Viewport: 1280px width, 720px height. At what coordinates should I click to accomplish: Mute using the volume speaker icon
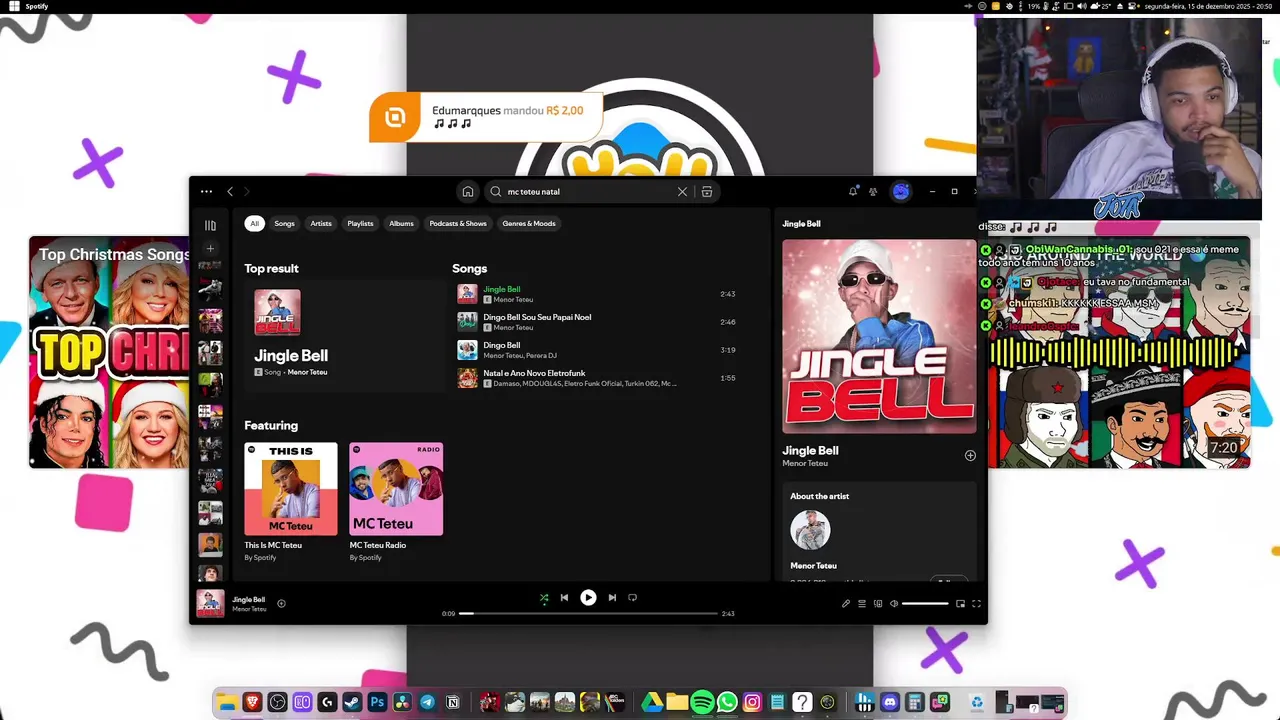894,604
